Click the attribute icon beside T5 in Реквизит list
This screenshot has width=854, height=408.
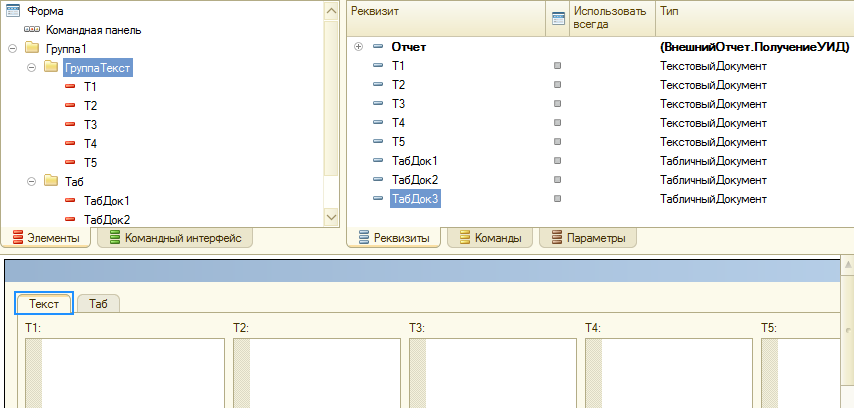377,142
